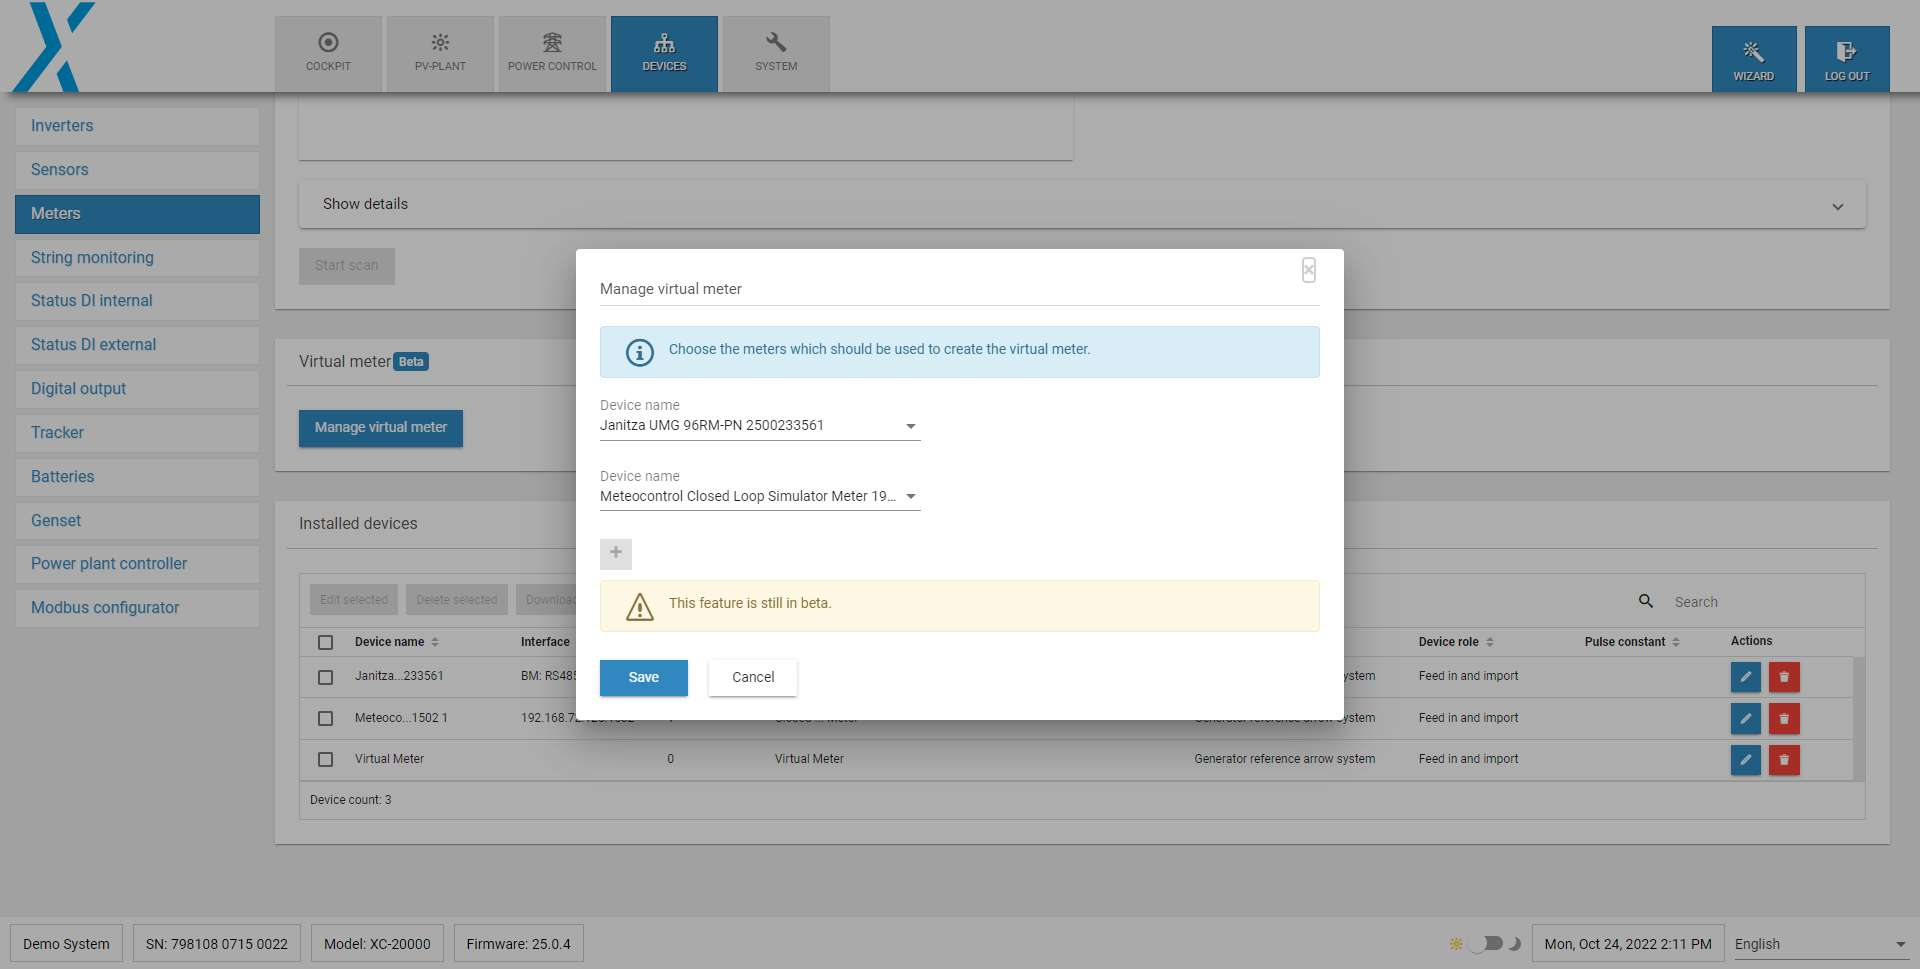Click the Beta badge next to Virtual meter
Screen dimensions: 1920x969
point(411,362)
